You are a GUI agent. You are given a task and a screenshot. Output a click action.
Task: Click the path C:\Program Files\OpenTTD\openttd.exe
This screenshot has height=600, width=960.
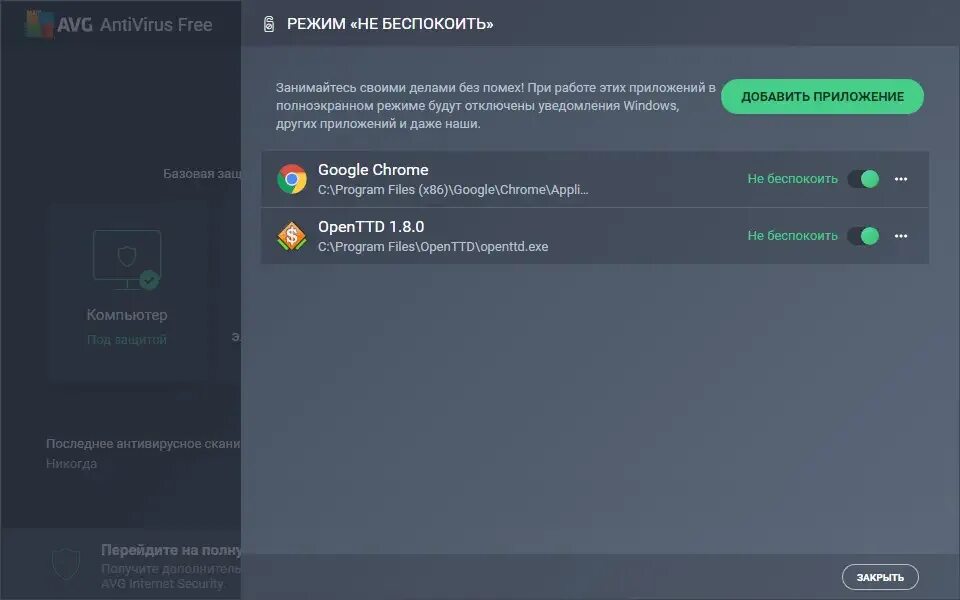pos(433,247)
